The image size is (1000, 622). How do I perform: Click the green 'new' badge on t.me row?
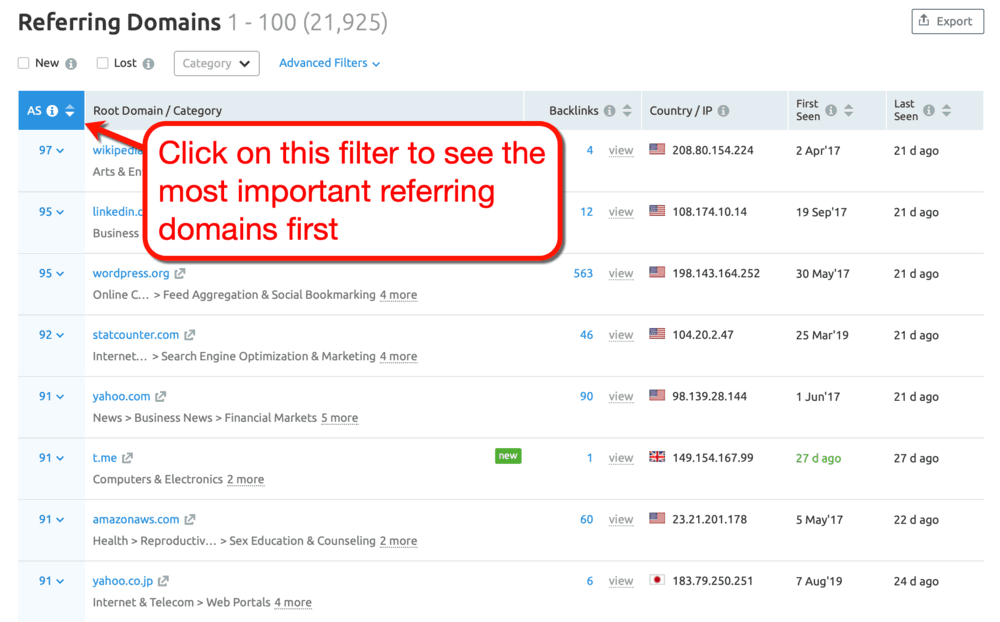click(508, 455)
